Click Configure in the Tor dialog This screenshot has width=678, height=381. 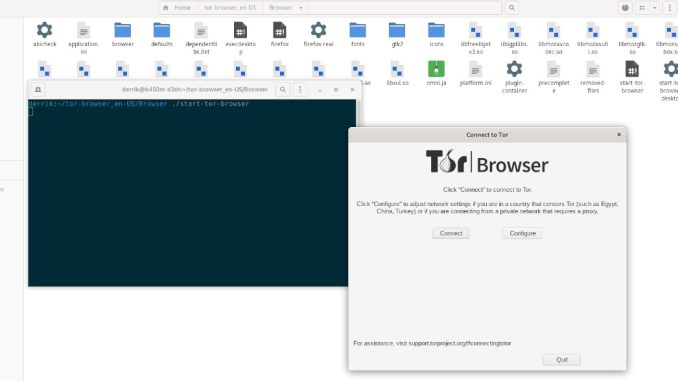(x=522, y=233)
